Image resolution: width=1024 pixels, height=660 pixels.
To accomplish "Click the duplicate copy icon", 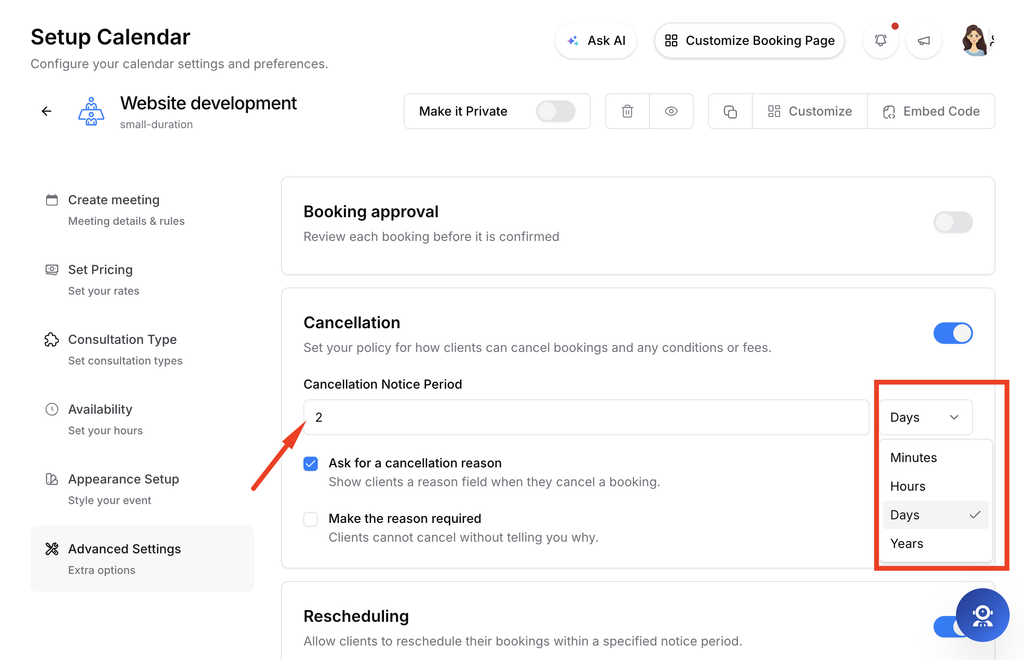I will [730, 112].
